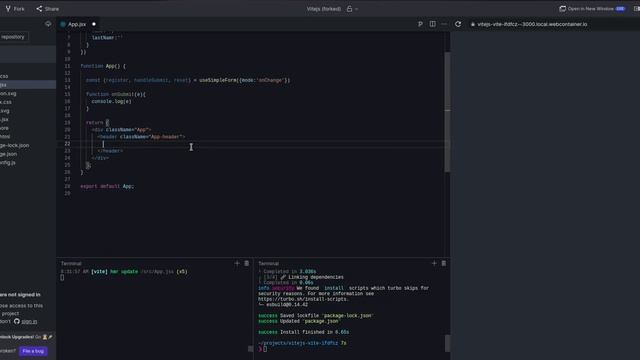Click the editor vertical scrollbar
The height and width of the screenshot is (360, 640).
coord(447,112)
